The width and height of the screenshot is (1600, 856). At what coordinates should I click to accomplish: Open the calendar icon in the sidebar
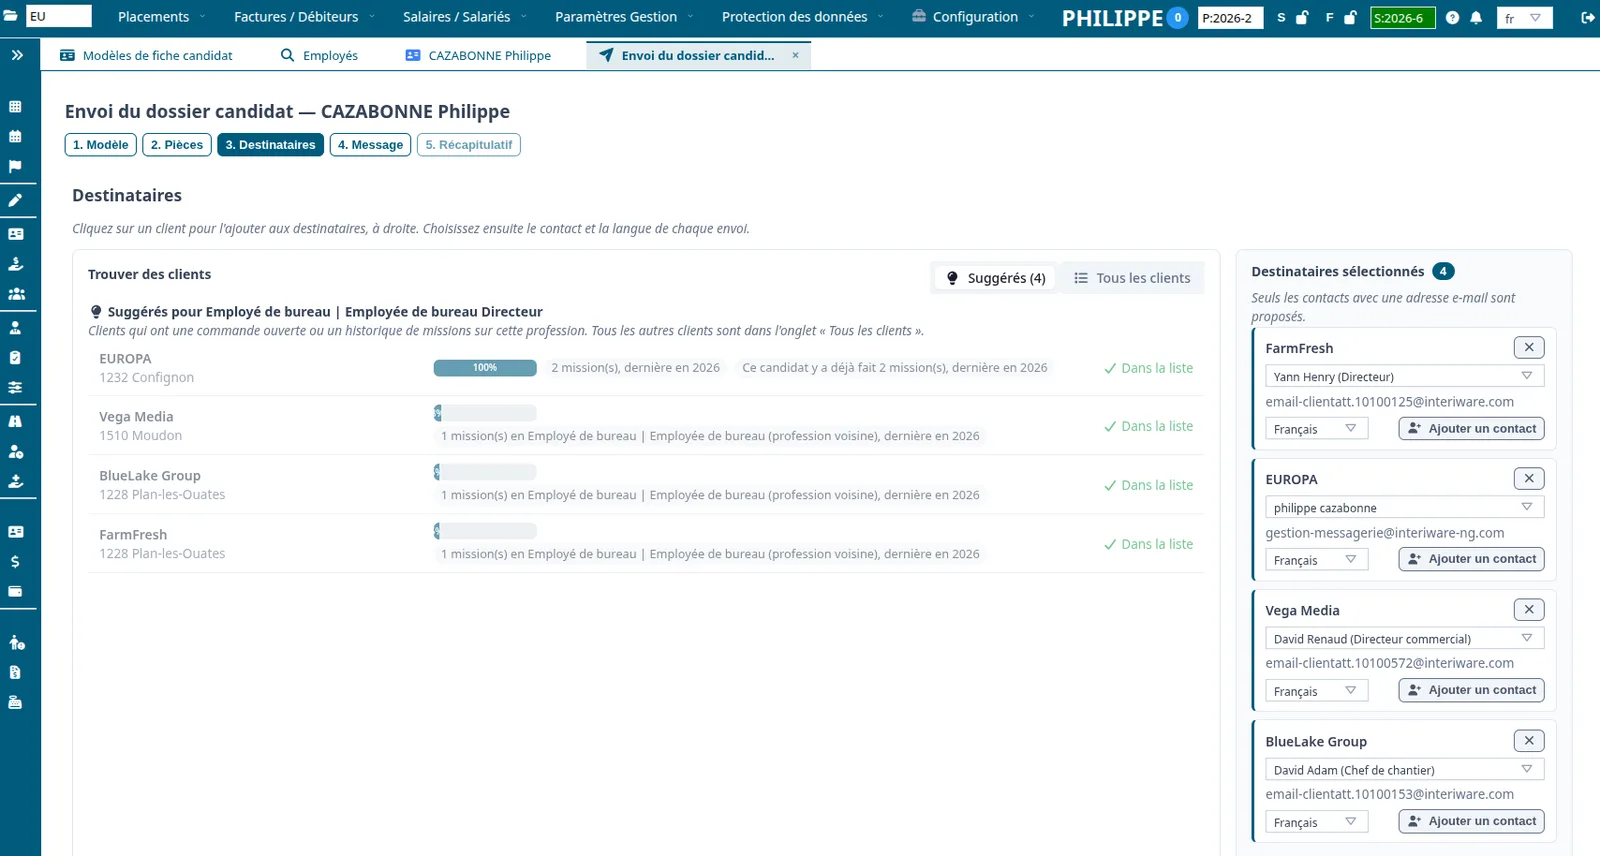[x=15, y=136]
